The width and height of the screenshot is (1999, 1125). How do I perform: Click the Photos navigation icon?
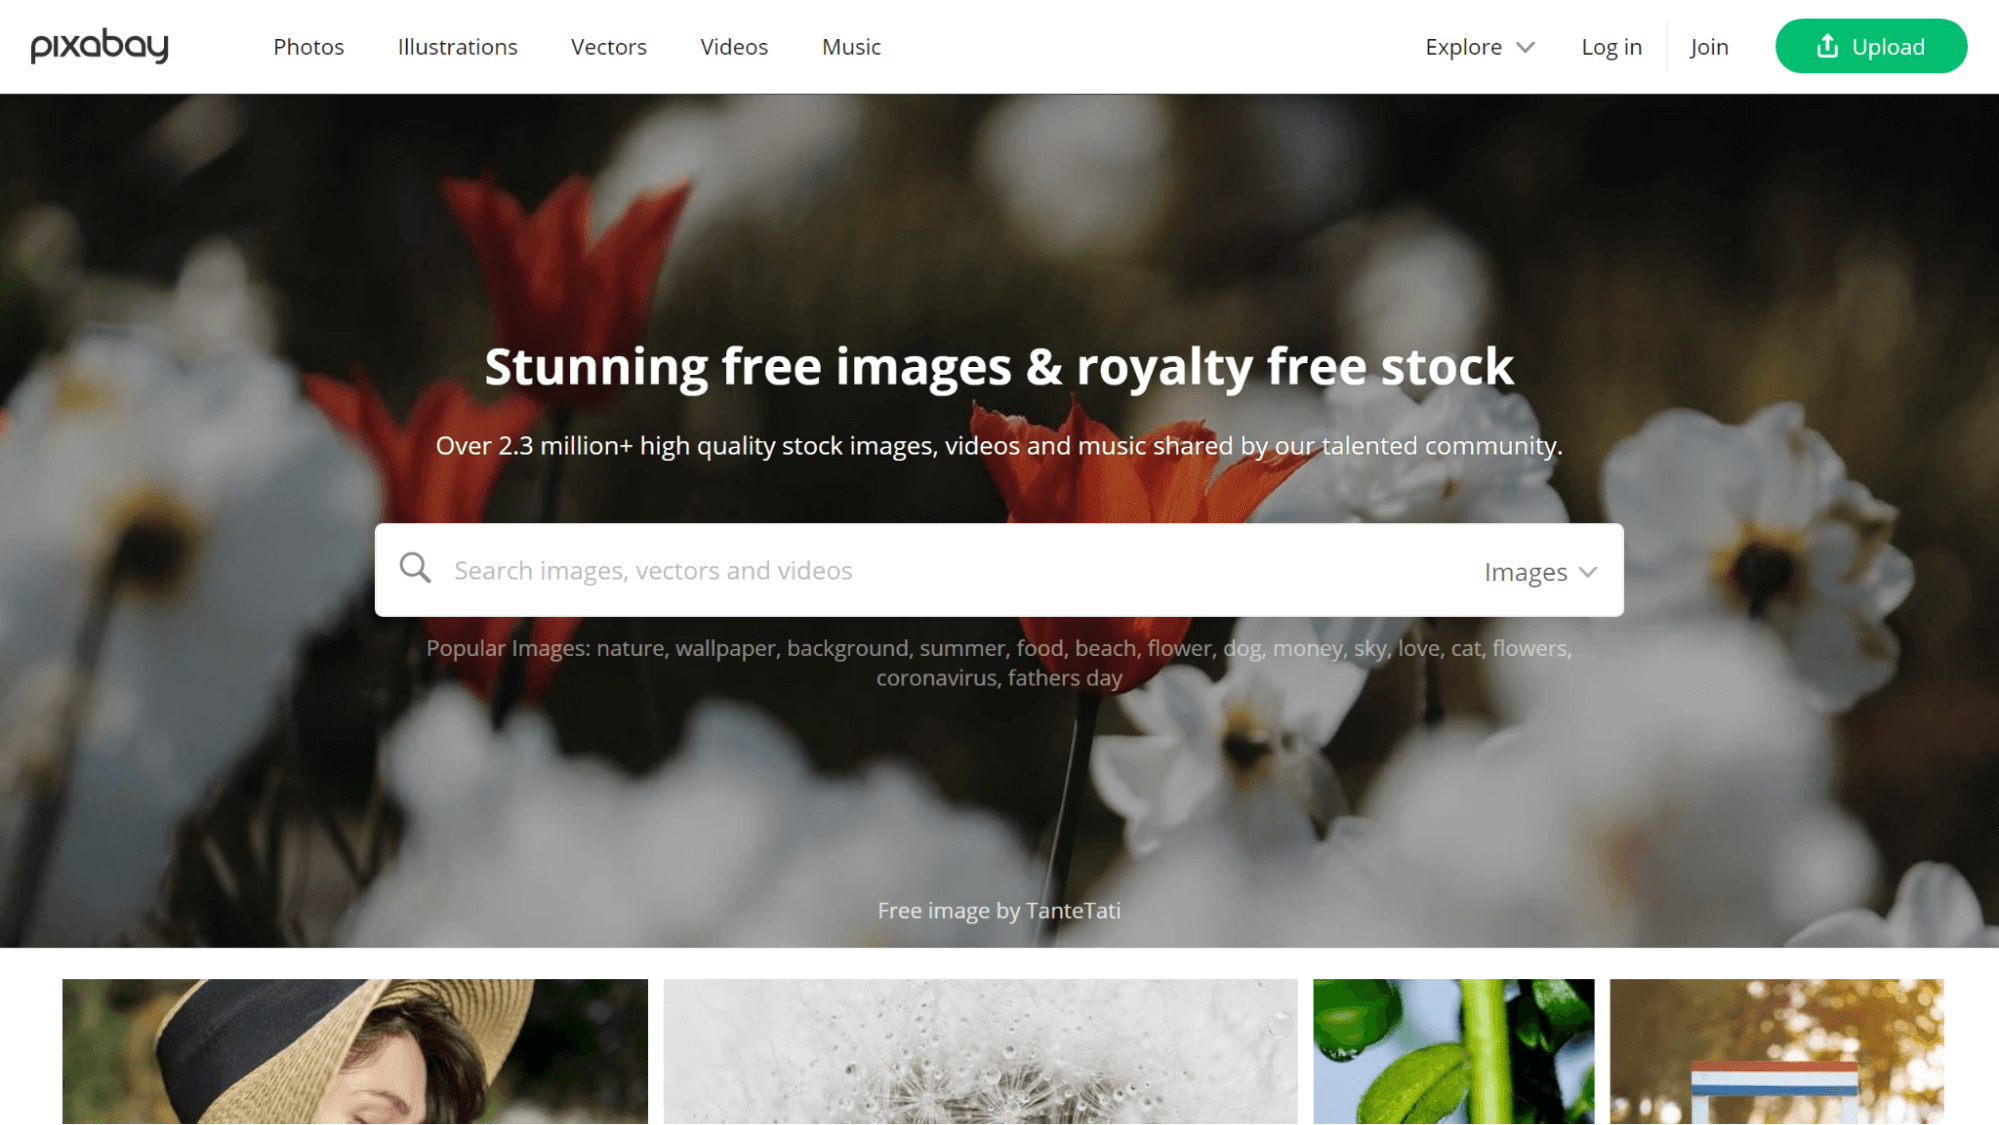[x=308, y=45]
